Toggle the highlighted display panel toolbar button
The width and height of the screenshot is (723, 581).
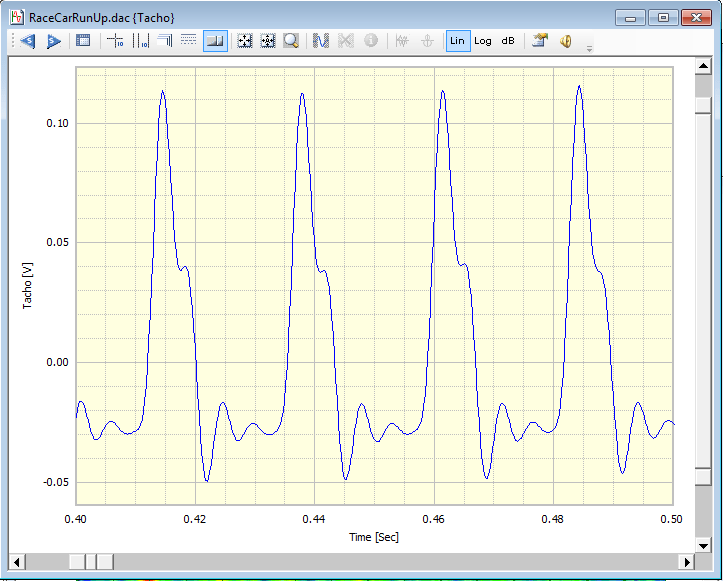coord(214,41)
